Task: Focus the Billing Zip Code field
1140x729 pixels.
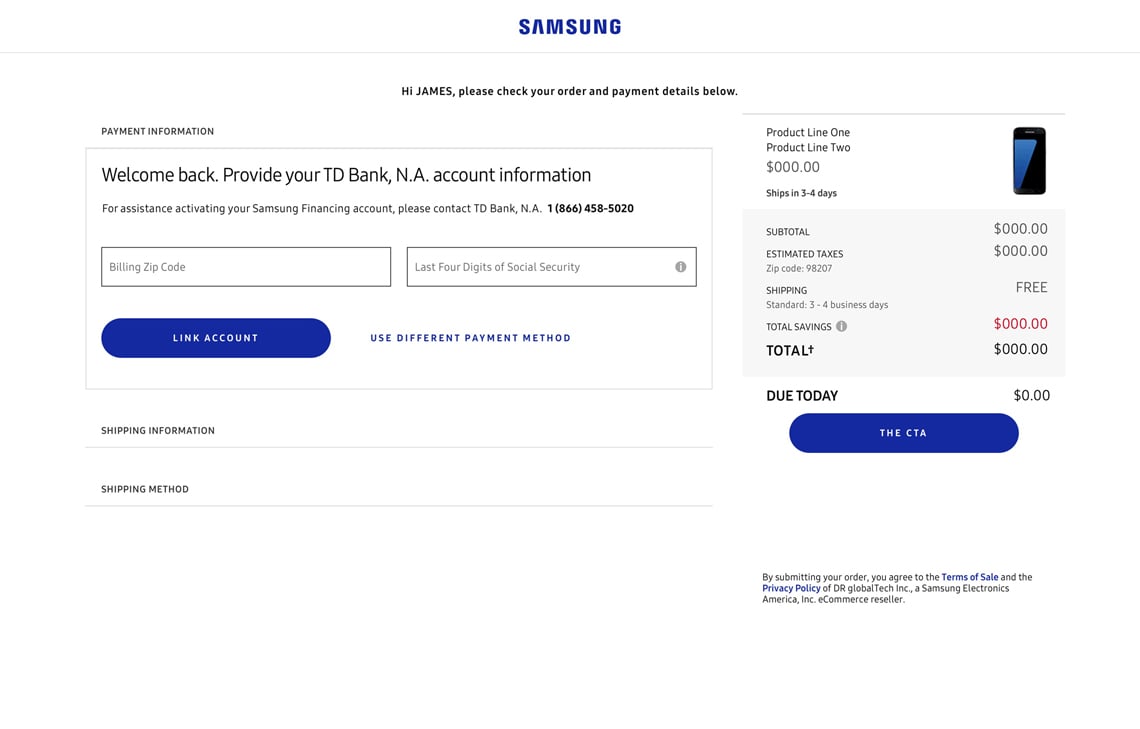Action: click(246, 267)
